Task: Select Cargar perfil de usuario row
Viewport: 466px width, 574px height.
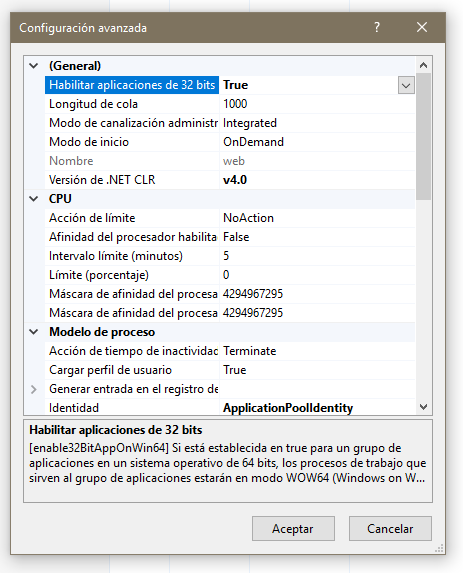Action: point(230,370)
